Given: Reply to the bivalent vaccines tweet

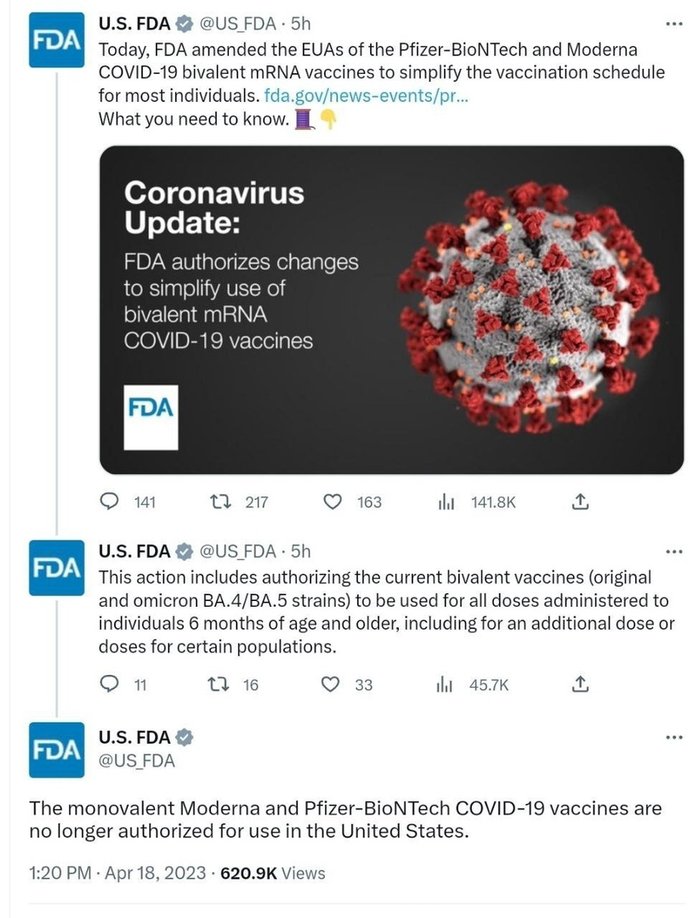Looking at the screenshot, I should pos(112,684).
